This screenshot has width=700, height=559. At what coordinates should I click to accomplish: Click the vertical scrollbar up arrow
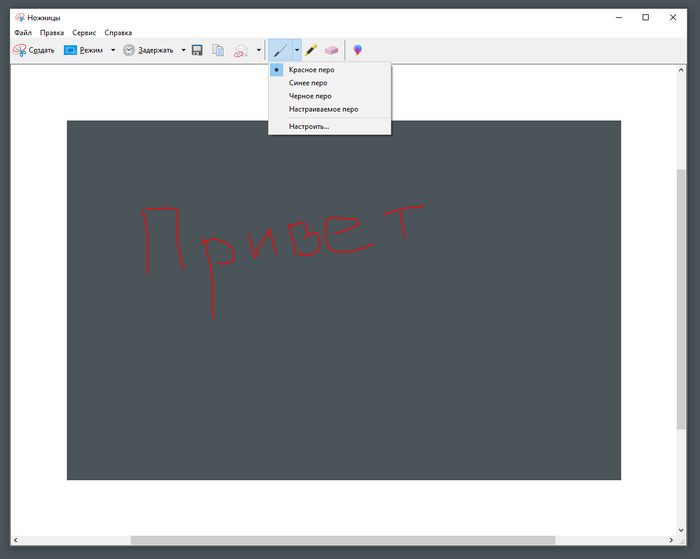tap(681, 70)
